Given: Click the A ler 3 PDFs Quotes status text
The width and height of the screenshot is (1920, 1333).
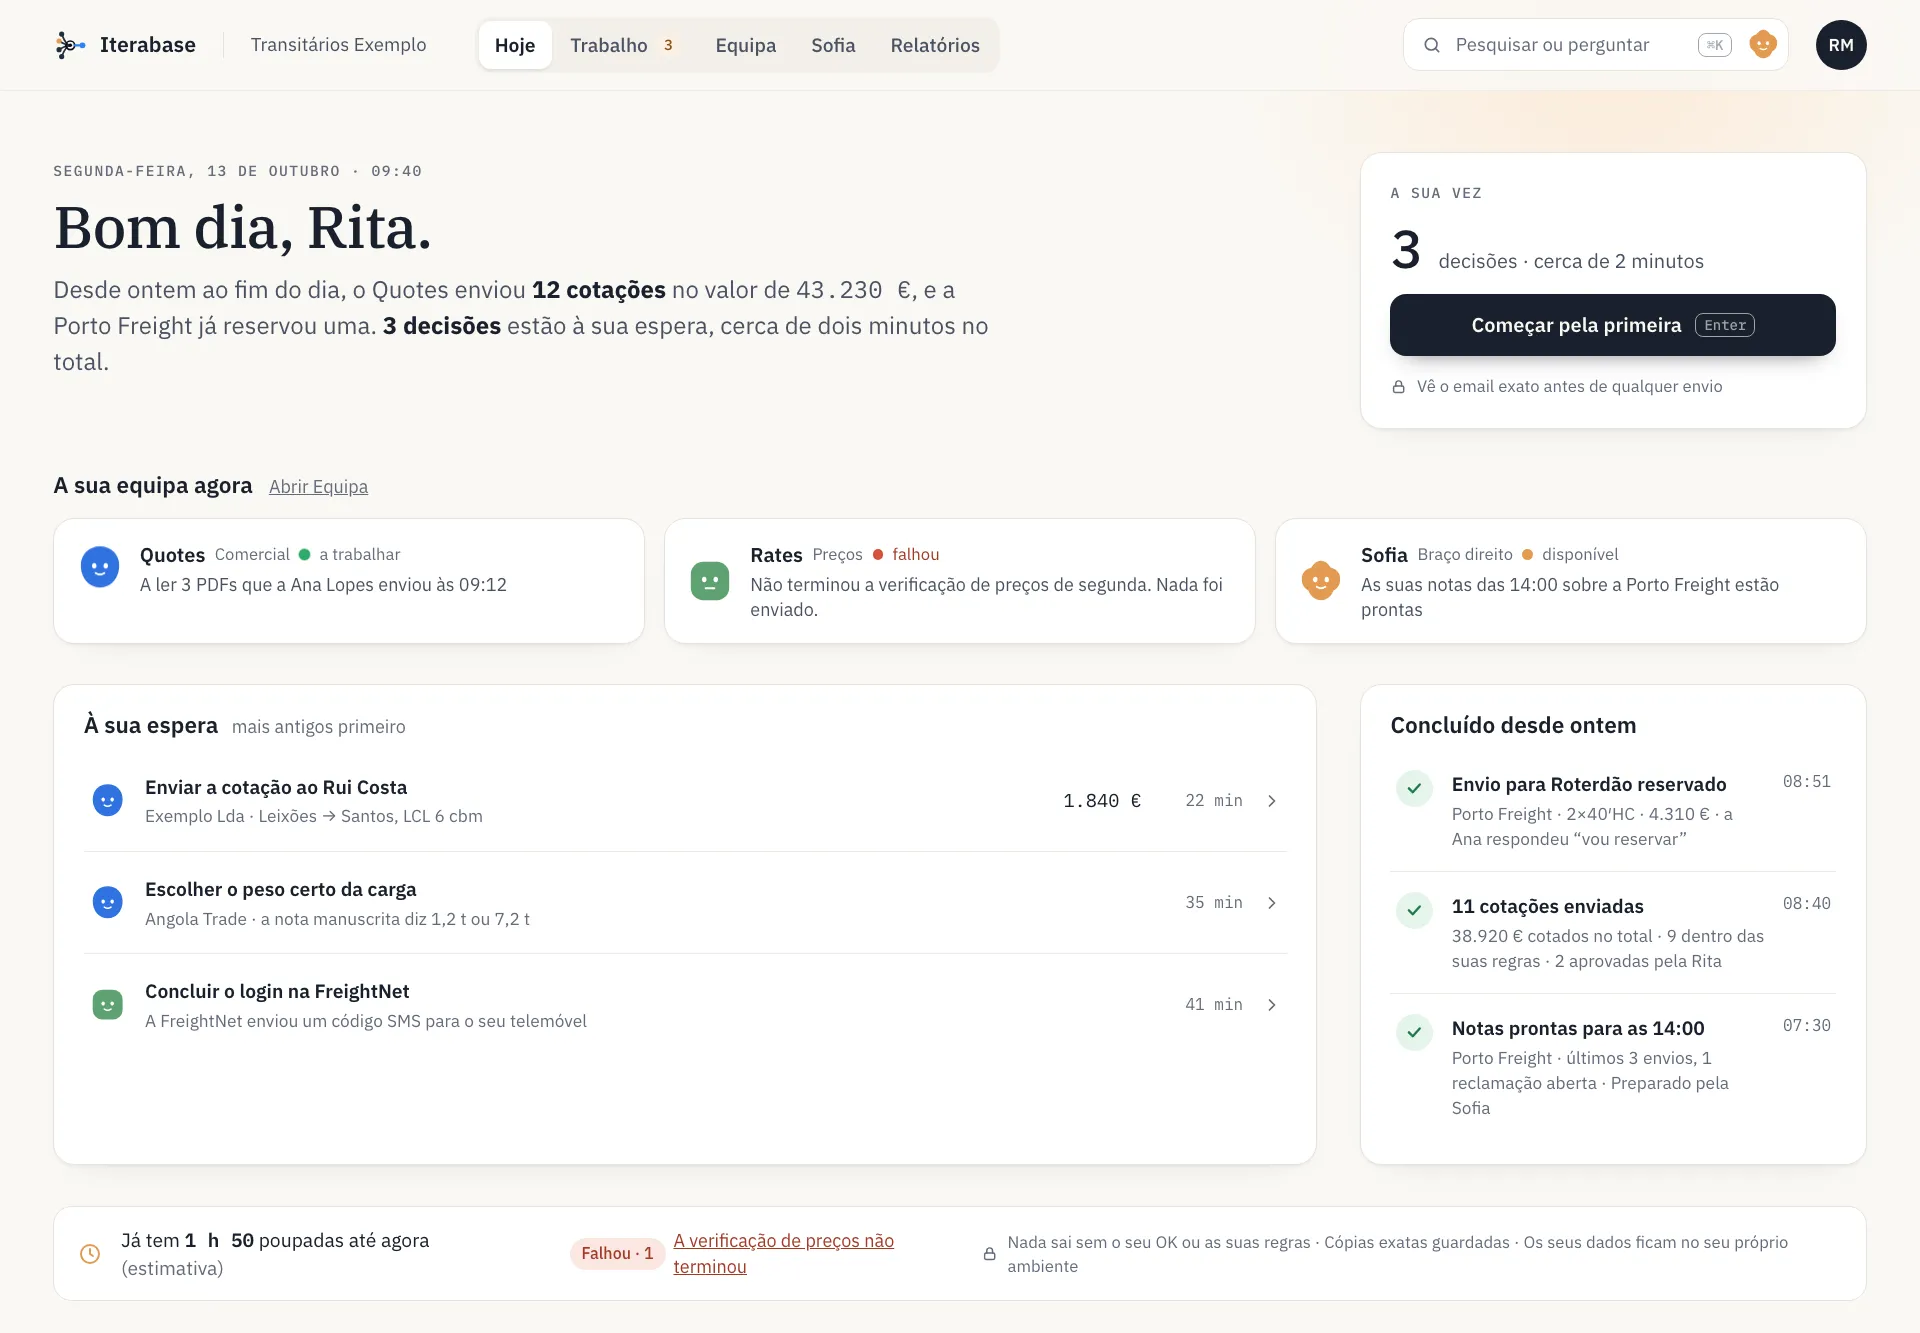Looking at the screenshot, I should pos(323,585).
